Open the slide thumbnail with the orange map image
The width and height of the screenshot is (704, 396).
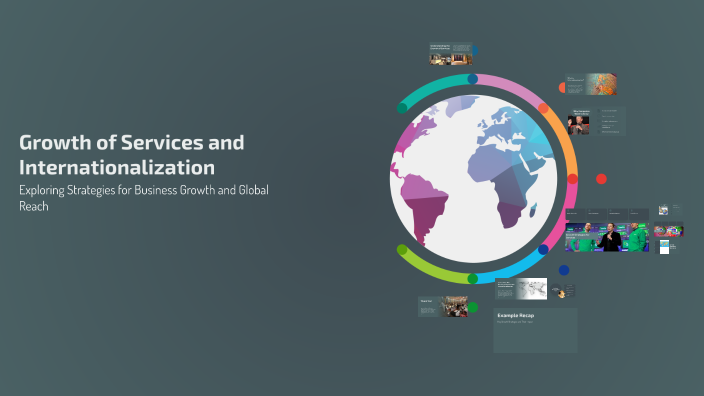click(591, 84)
